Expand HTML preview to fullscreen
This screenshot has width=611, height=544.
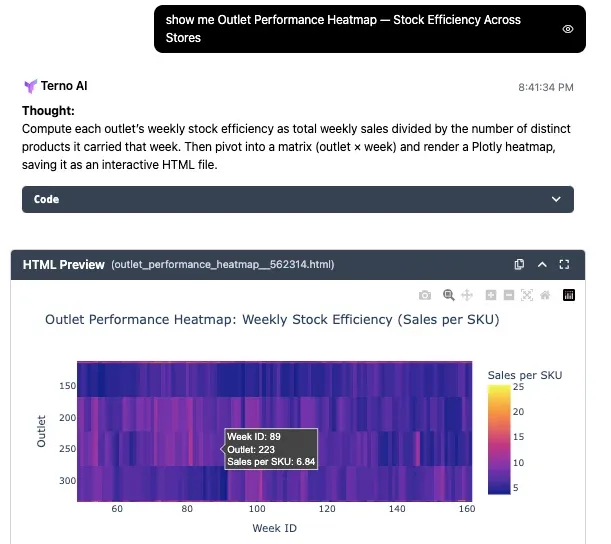tap(565, 265)
